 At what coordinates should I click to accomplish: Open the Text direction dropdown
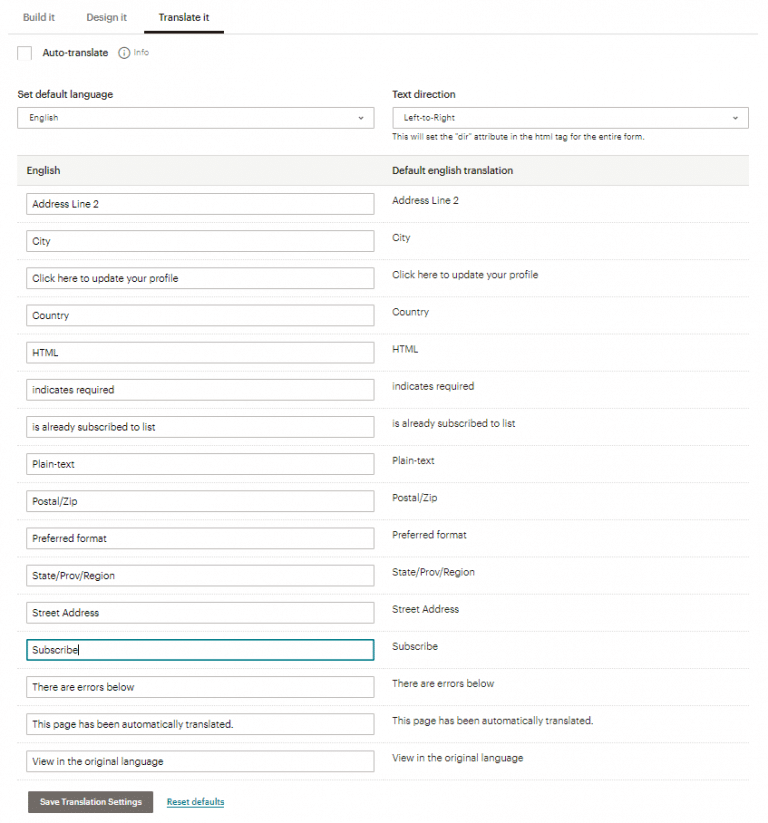pyautogui.click(x=570, y=117)
